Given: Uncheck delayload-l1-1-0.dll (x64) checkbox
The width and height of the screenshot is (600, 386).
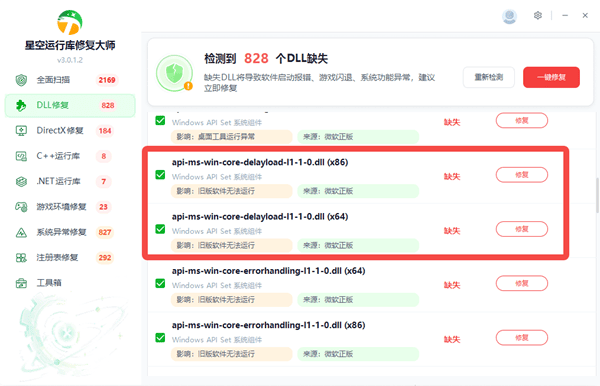Looking at the screenshot, I should tap(160, 229).
